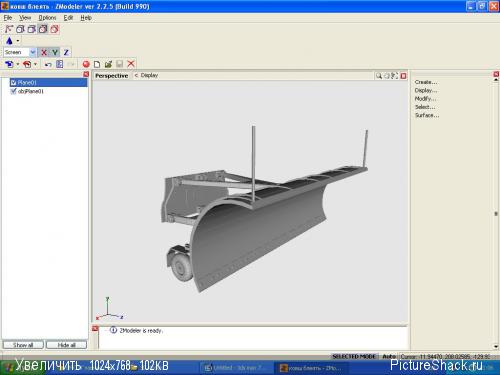Select the vertices level tool icon
Image resolution: width=500 pixels, height=375 pixels.
click(9, 29)
